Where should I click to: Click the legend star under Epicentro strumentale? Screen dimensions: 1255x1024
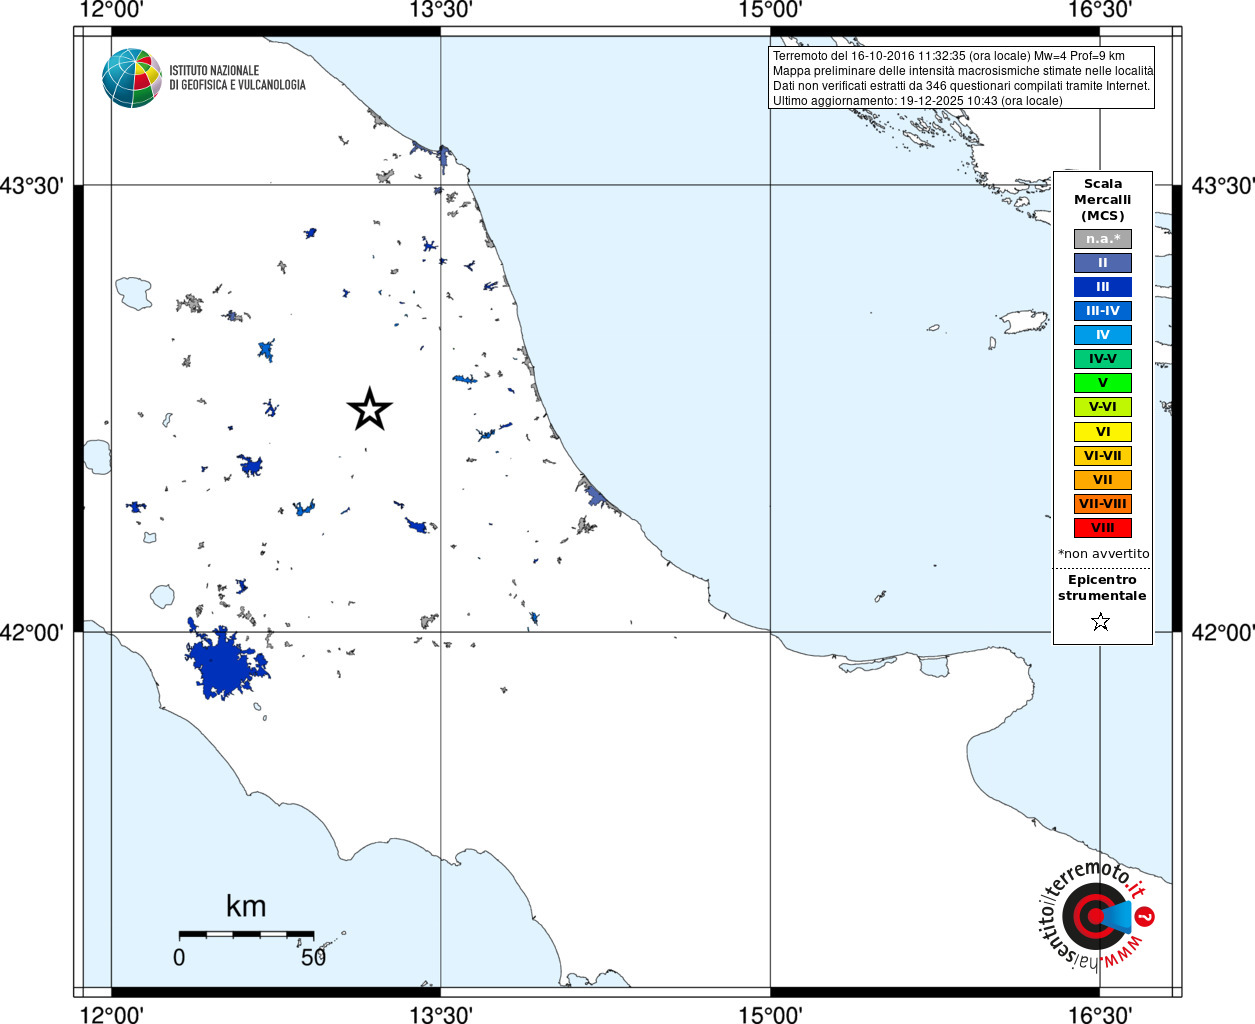coord(1101,622)
